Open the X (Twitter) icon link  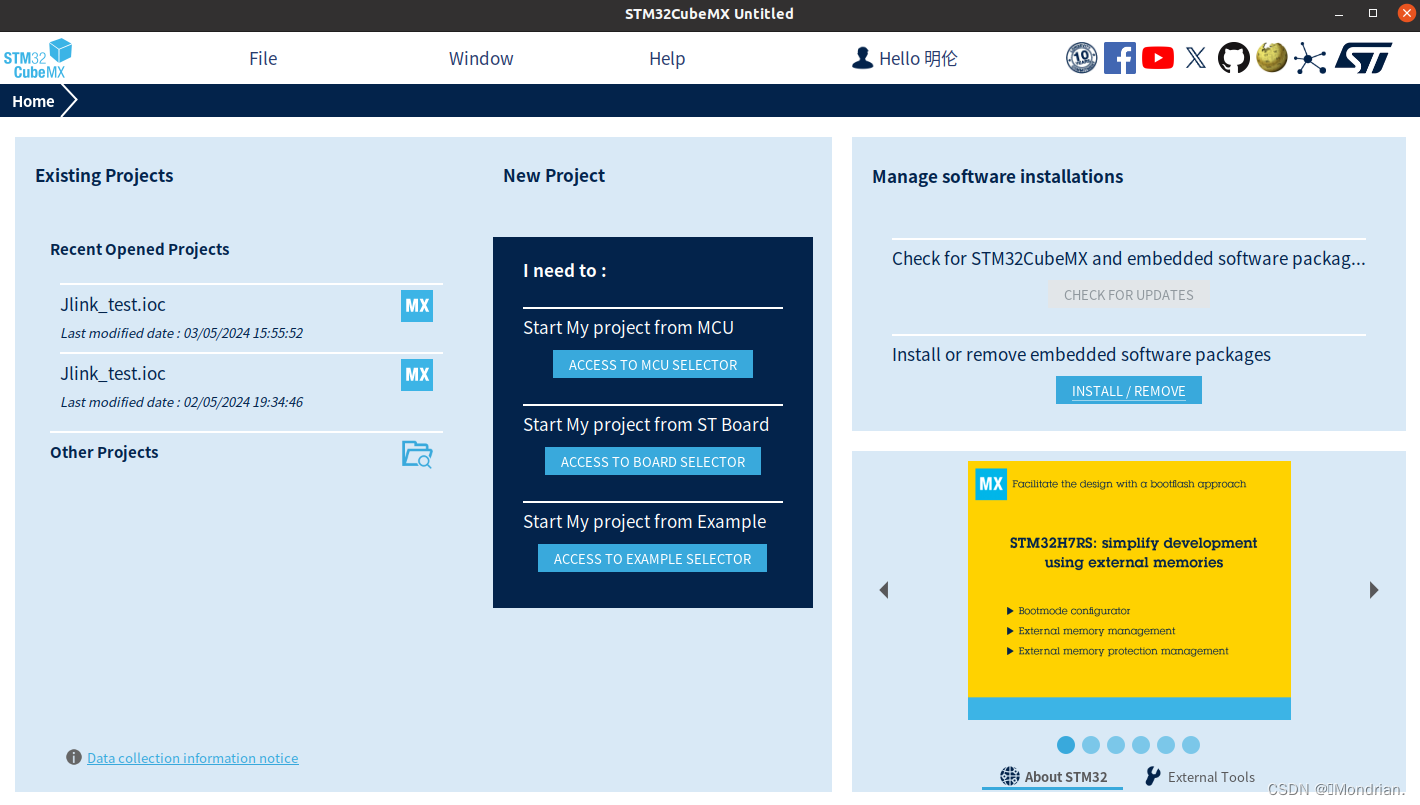(1196, 58)
